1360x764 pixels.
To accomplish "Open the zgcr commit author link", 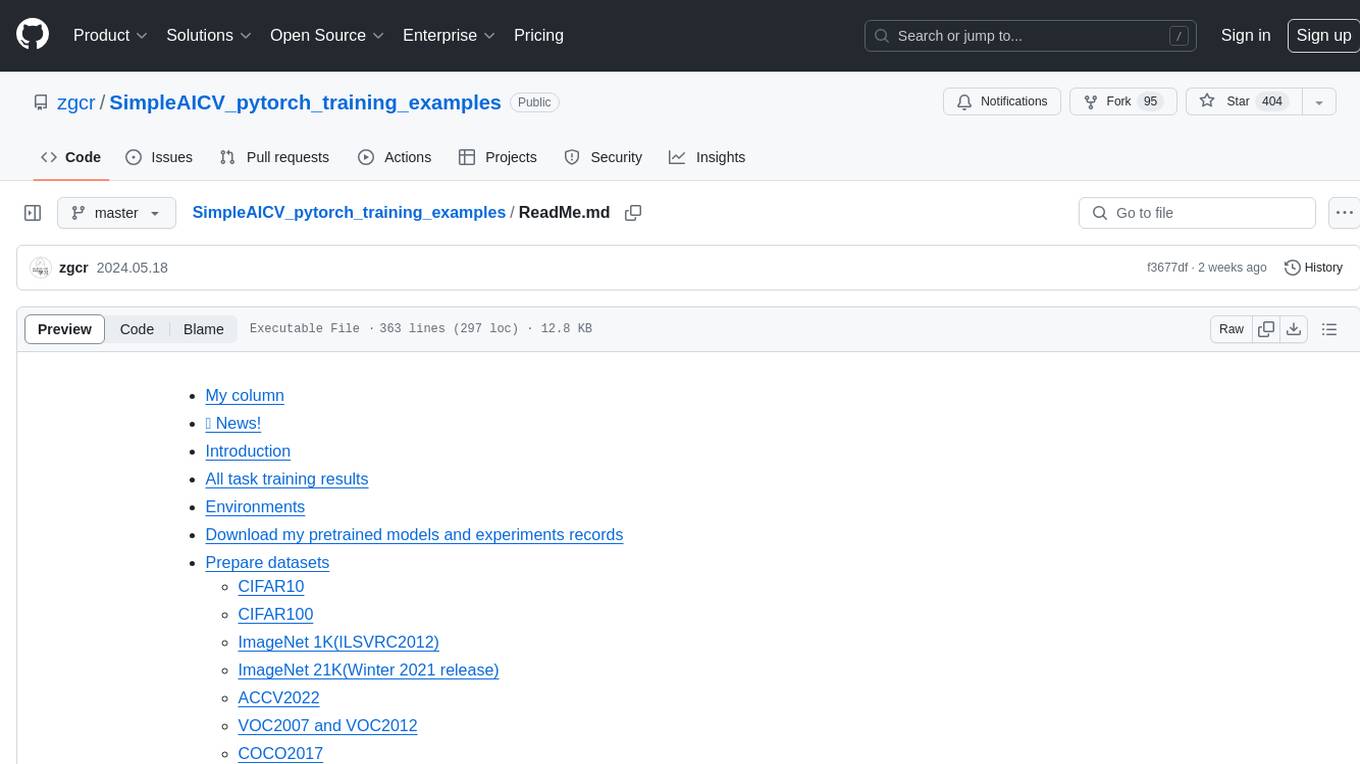I will point(74,268).
